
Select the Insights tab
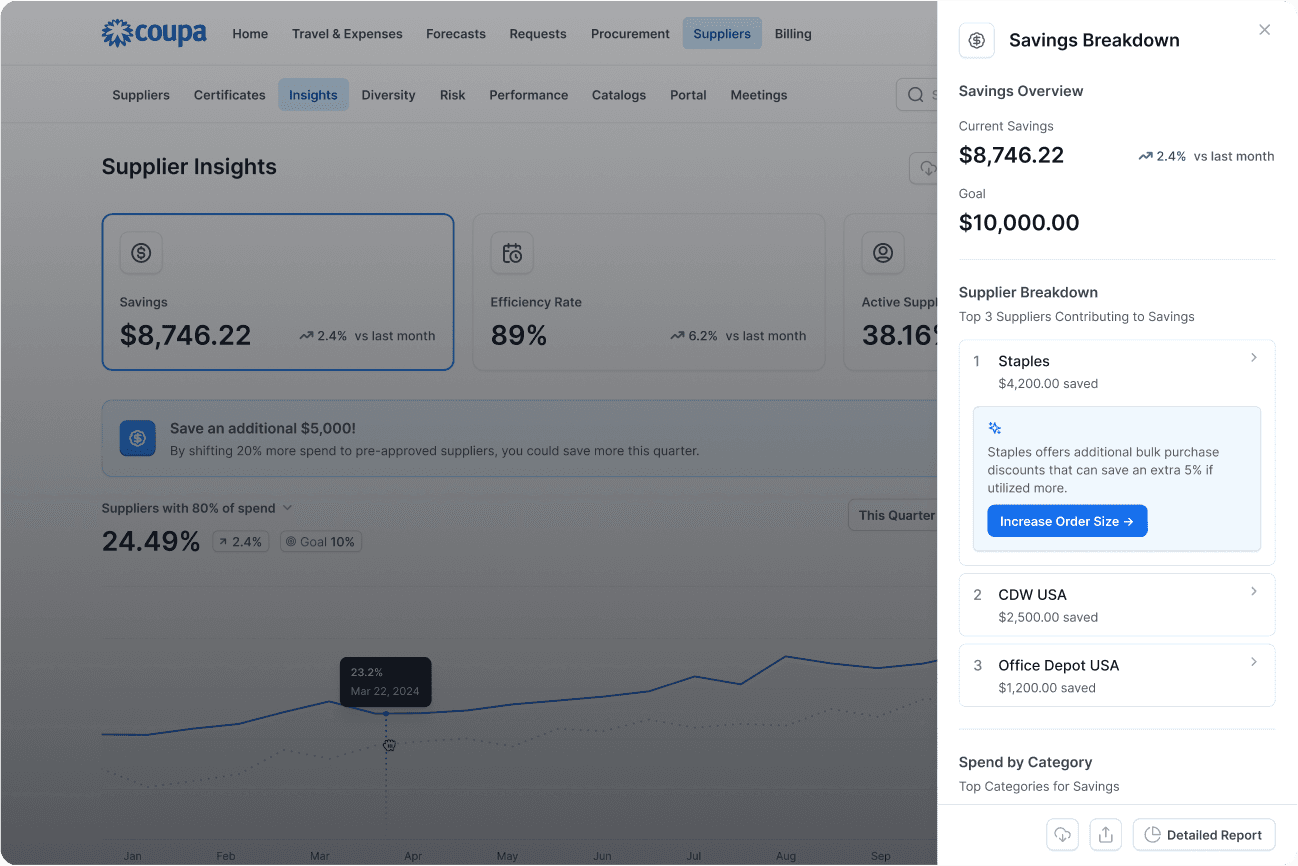pos(313,95)
